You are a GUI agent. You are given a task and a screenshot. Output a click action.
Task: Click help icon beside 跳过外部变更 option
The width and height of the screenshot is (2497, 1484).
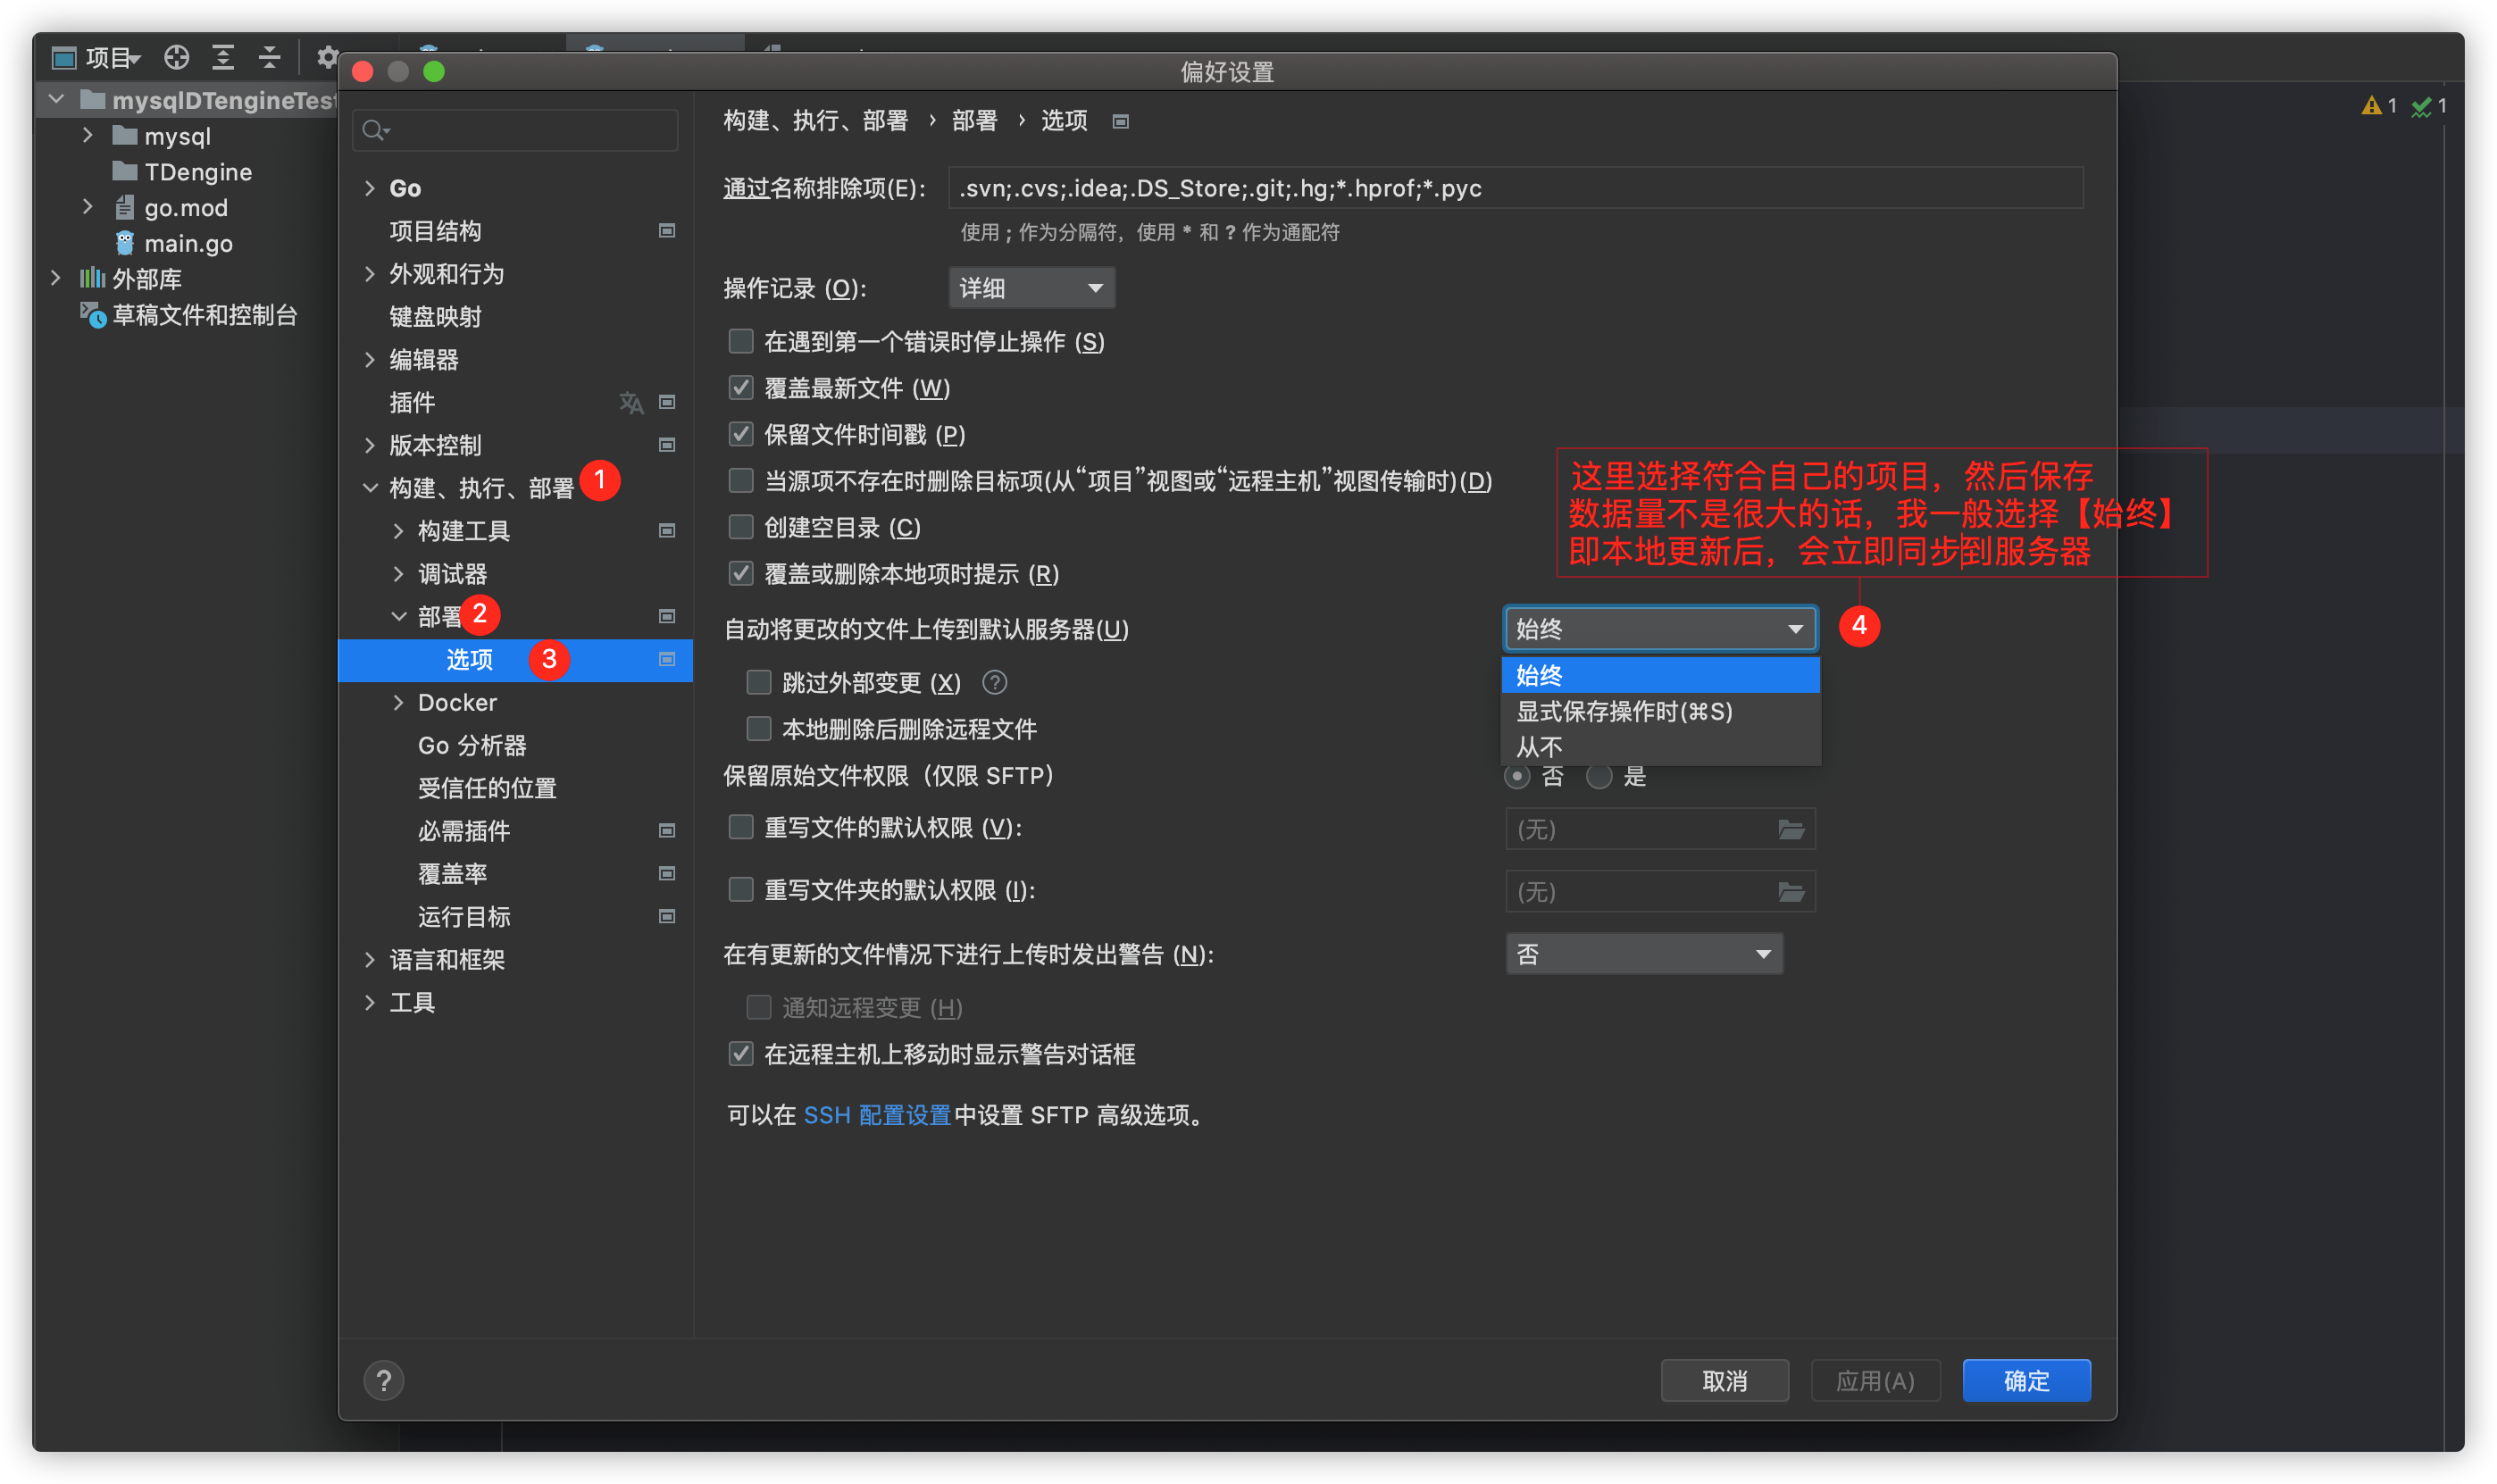(994, 683)
